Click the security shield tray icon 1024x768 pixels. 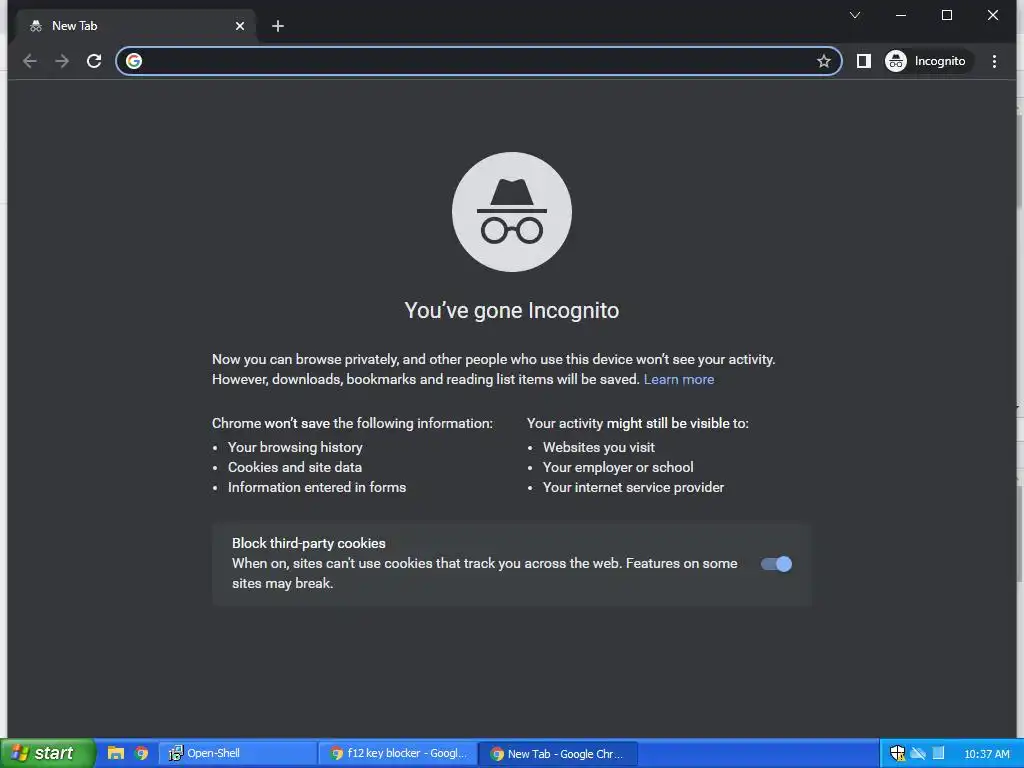(x=897, y=754)
